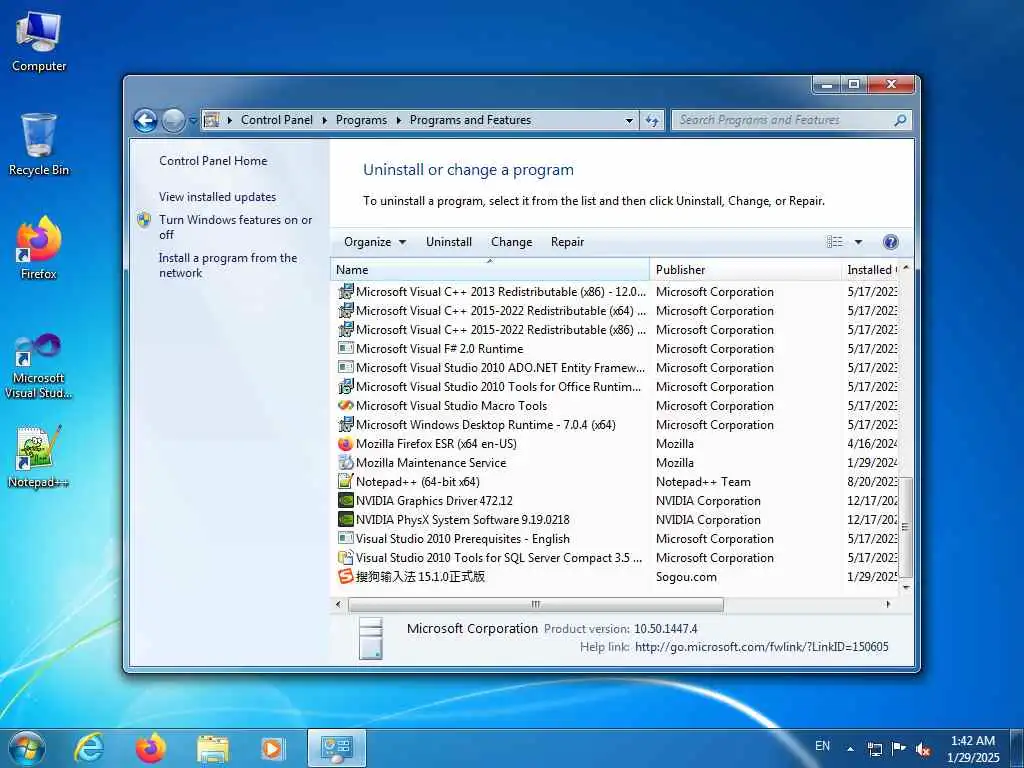Sort by the Installed On column header
Screen dimensions: 1024x768
click(871, 270)
